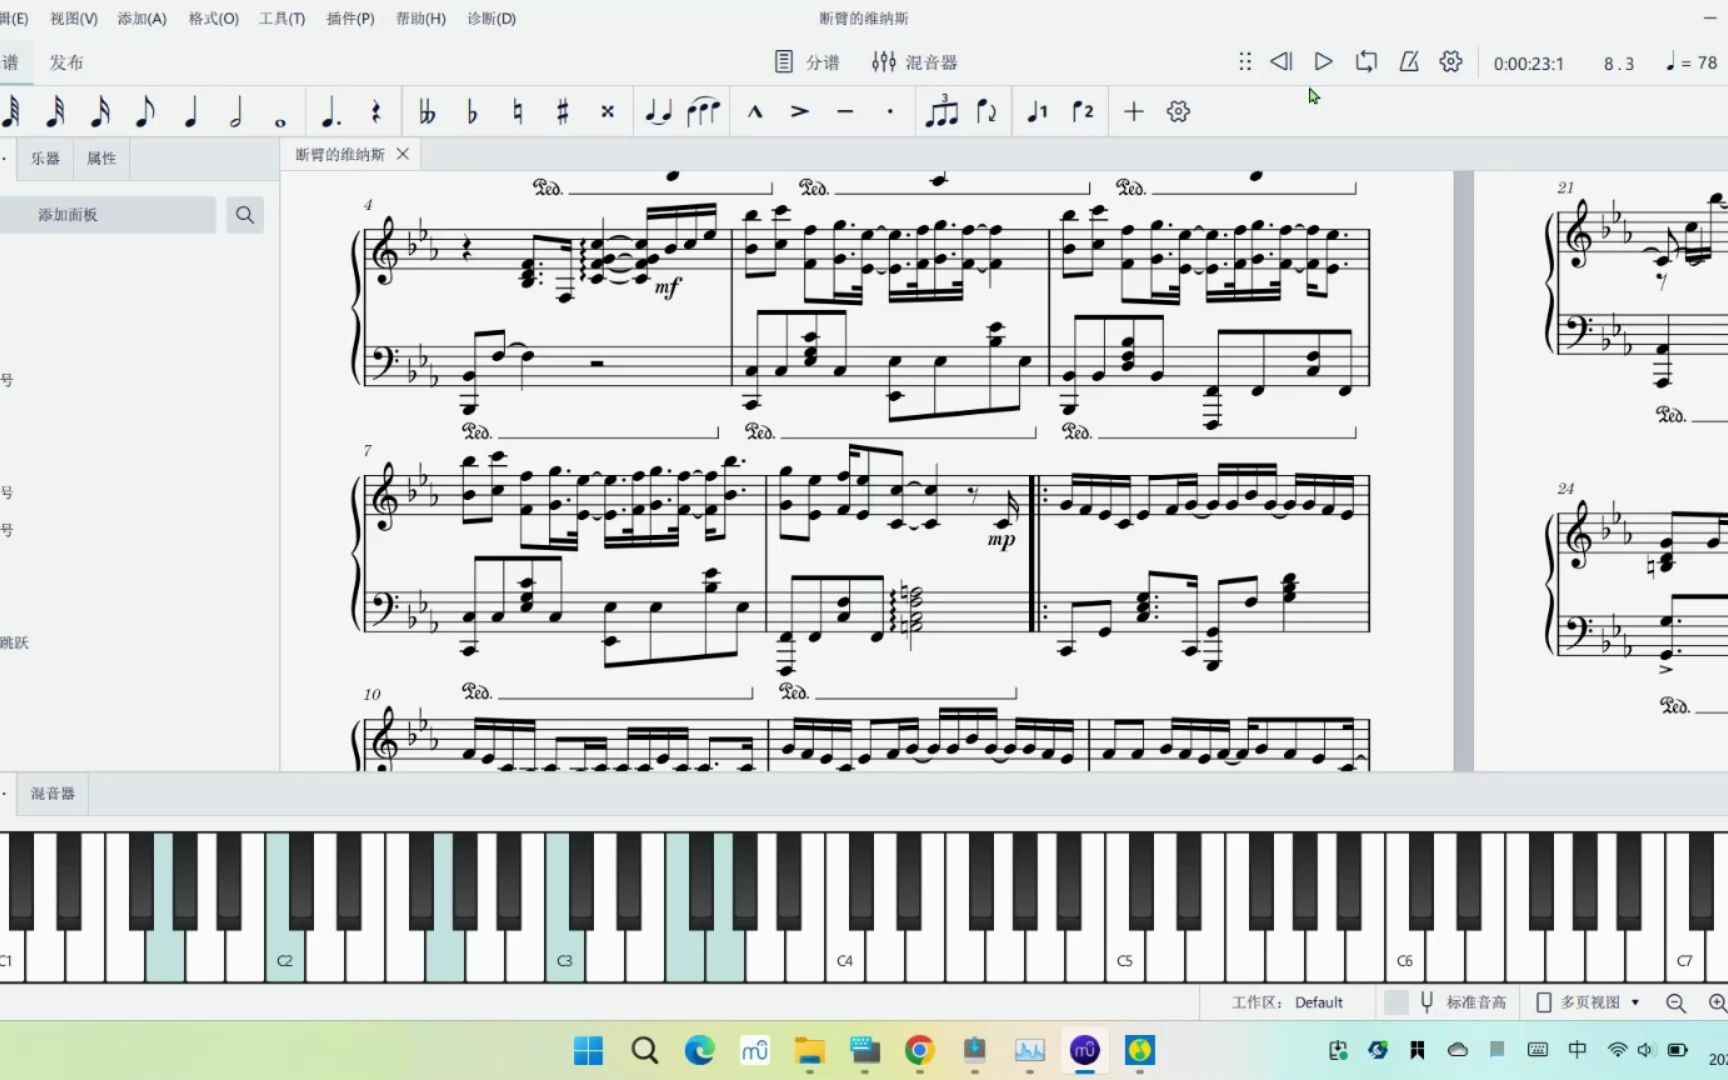Add marcato articulation
The height and width of the screenshot is (1080, 1728).
[755, 111]
